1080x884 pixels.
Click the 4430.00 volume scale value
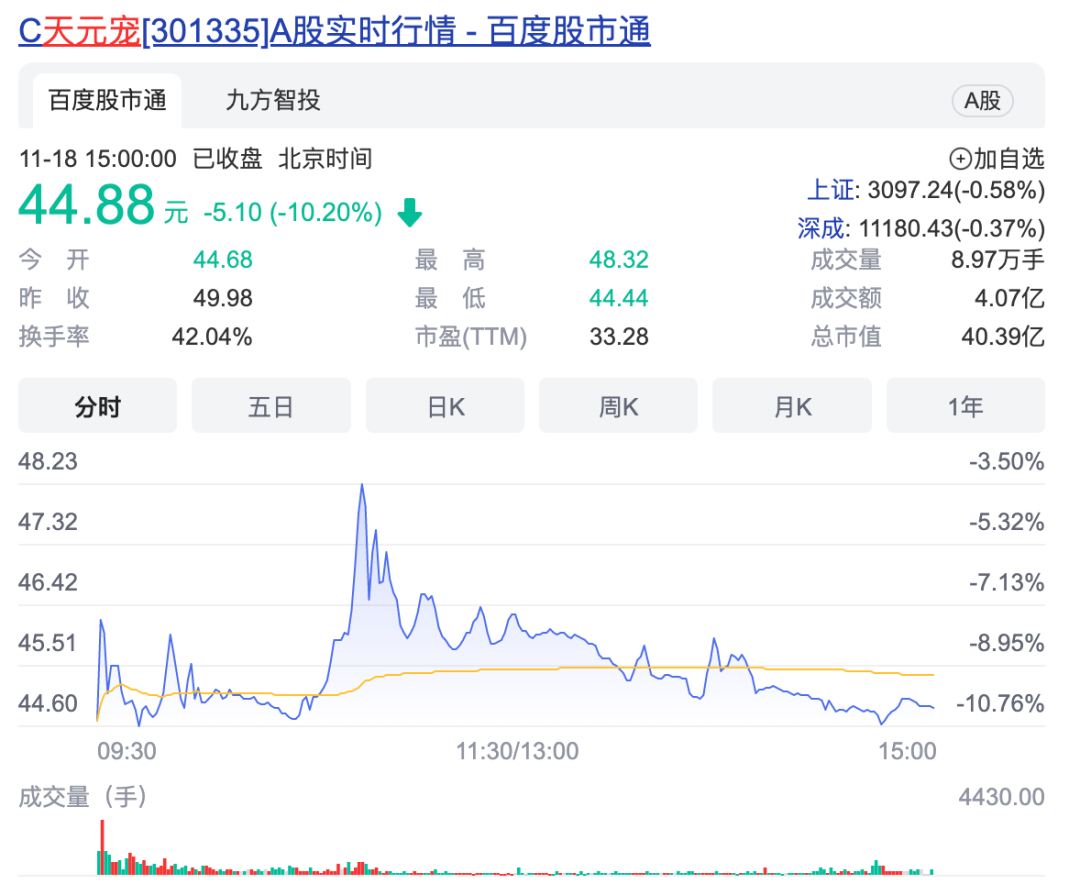1001,797
